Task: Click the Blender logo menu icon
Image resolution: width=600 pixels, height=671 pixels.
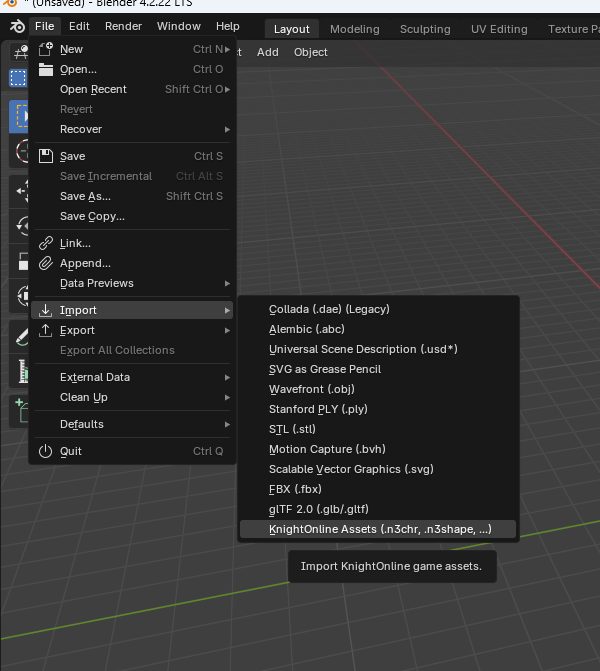Action: tap(17, 27)
